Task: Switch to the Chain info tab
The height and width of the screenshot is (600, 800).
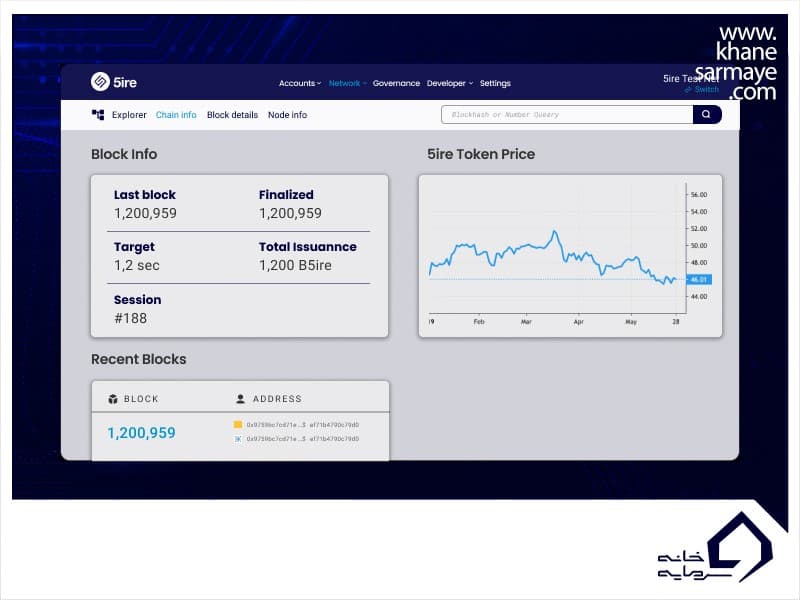Action: point(176,115)
